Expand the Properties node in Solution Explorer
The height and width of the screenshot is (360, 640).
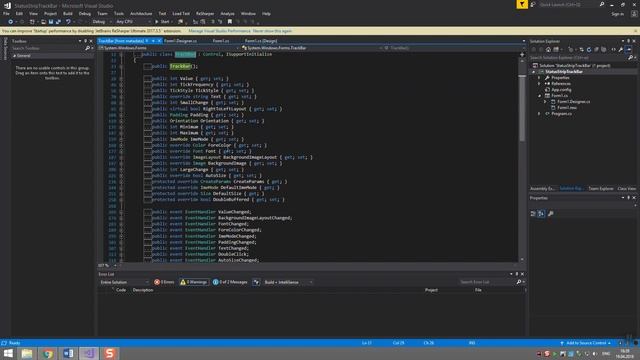pos(539,78)
